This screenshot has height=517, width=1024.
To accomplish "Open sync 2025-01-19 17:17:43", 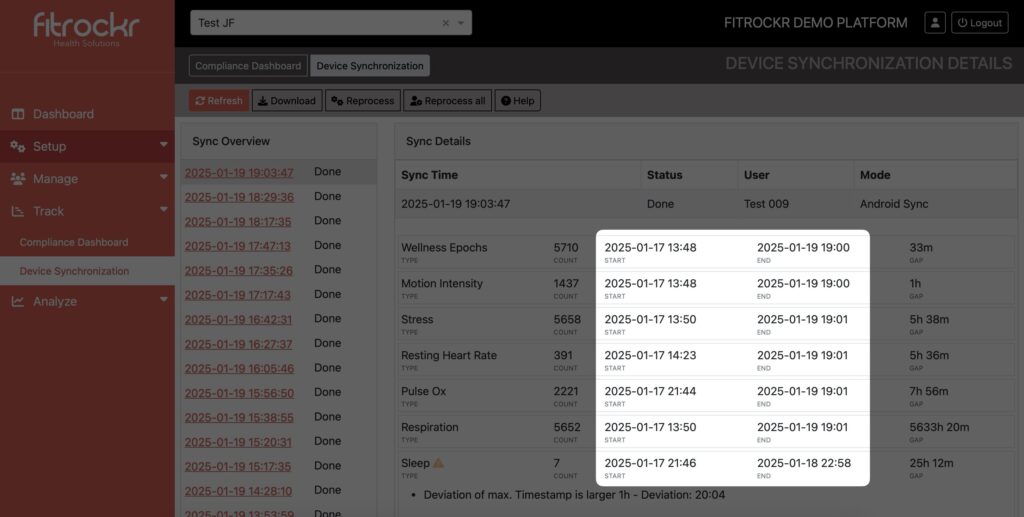I will coord(238,295).
